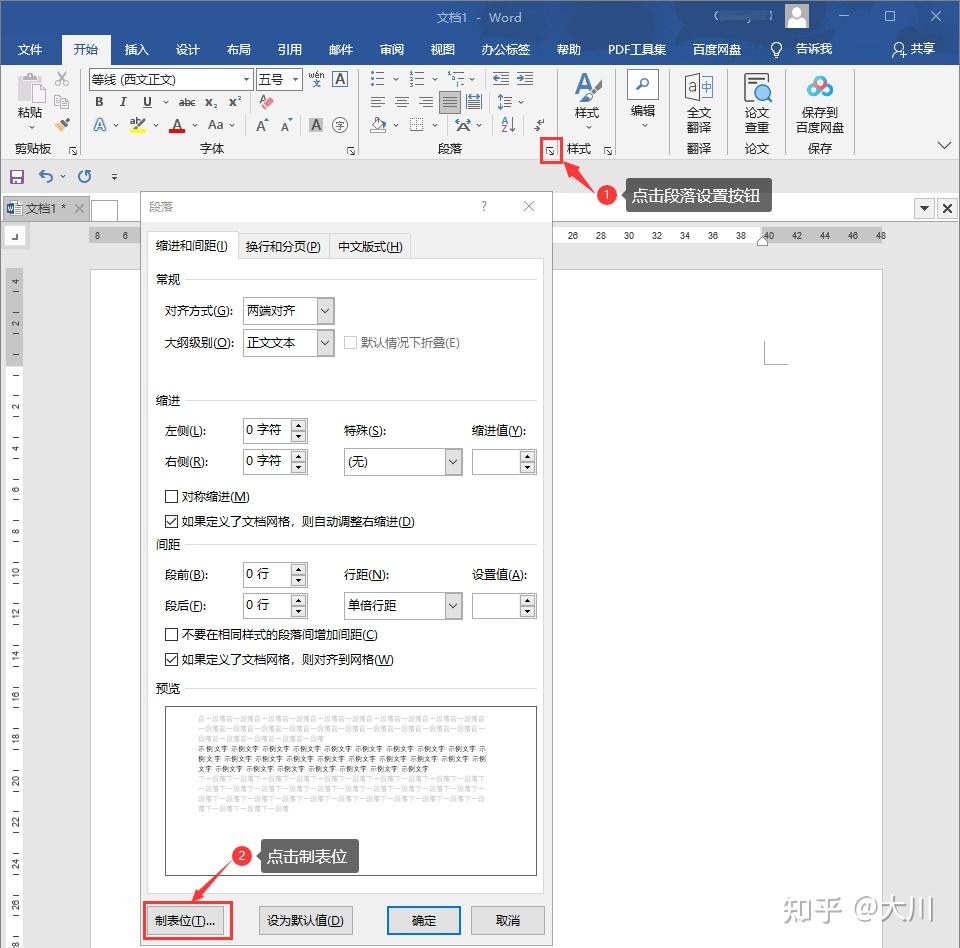
Task: Expand the 行距 combo box
Action: 403,606
